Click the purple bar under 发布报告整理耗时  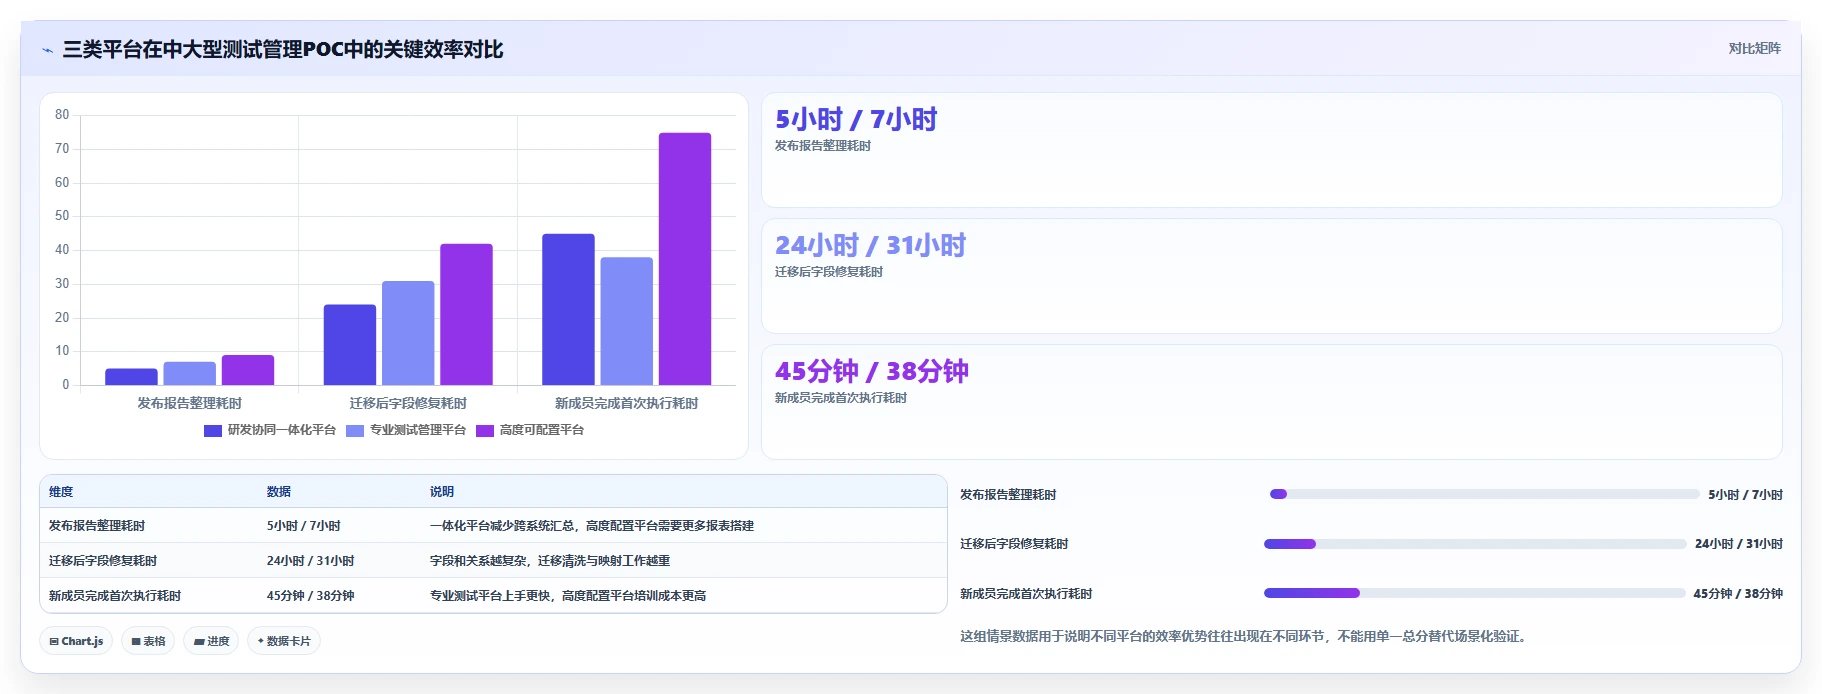248,370
